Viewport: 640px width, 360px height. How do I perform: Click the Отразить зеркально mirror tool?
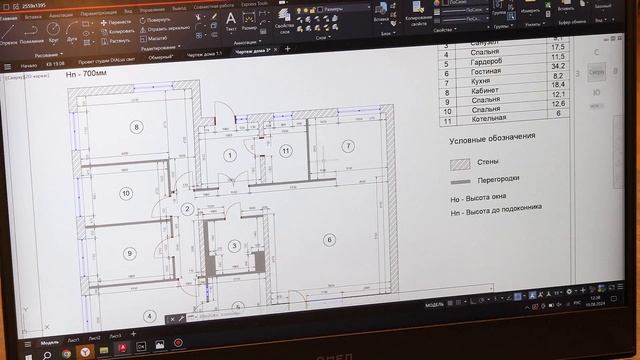164,29
